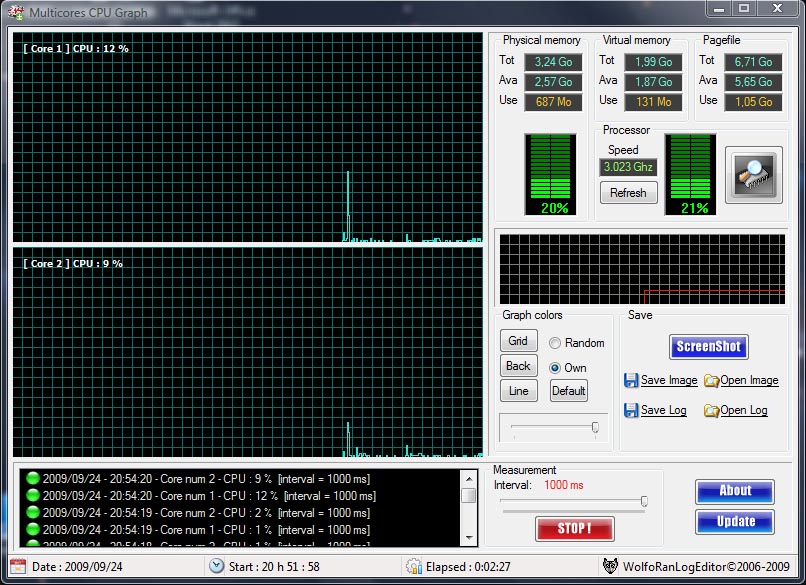The image size is (806, 585).
Task: Select the Random graph color option
Action: point(555,343)
